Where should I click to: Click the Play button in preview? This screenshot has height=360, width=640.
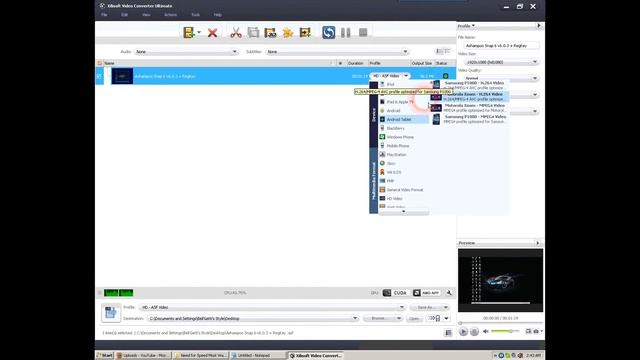463,331
